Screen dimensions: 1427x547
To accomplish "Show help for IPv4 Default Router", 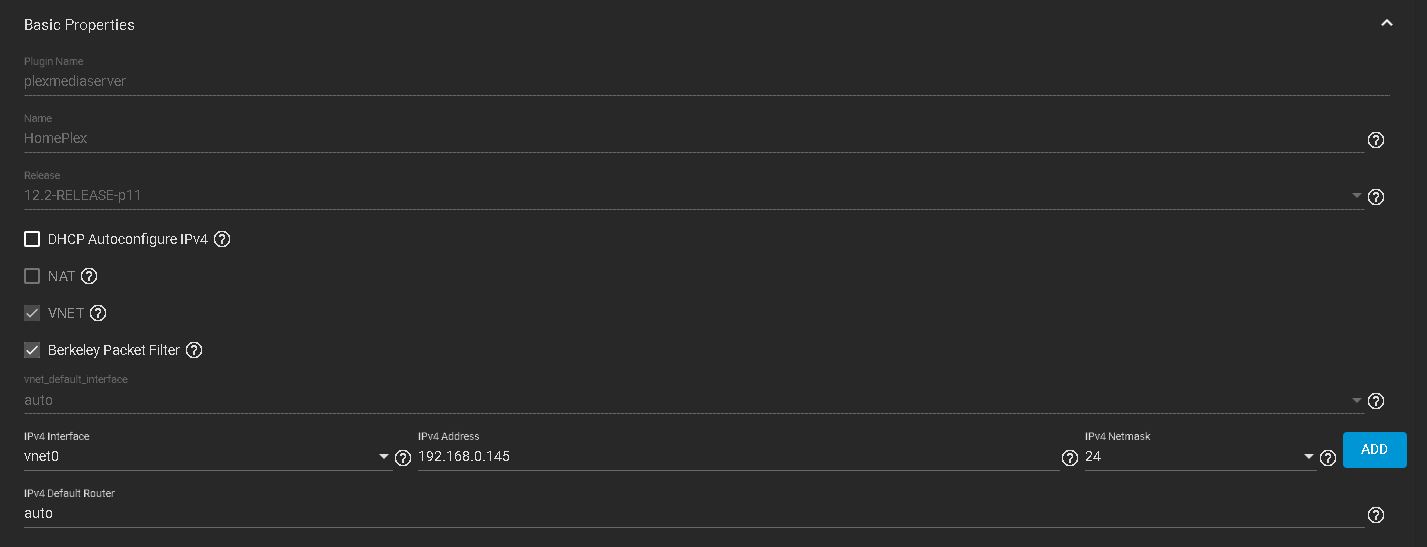I will (x=1375, y=515).
